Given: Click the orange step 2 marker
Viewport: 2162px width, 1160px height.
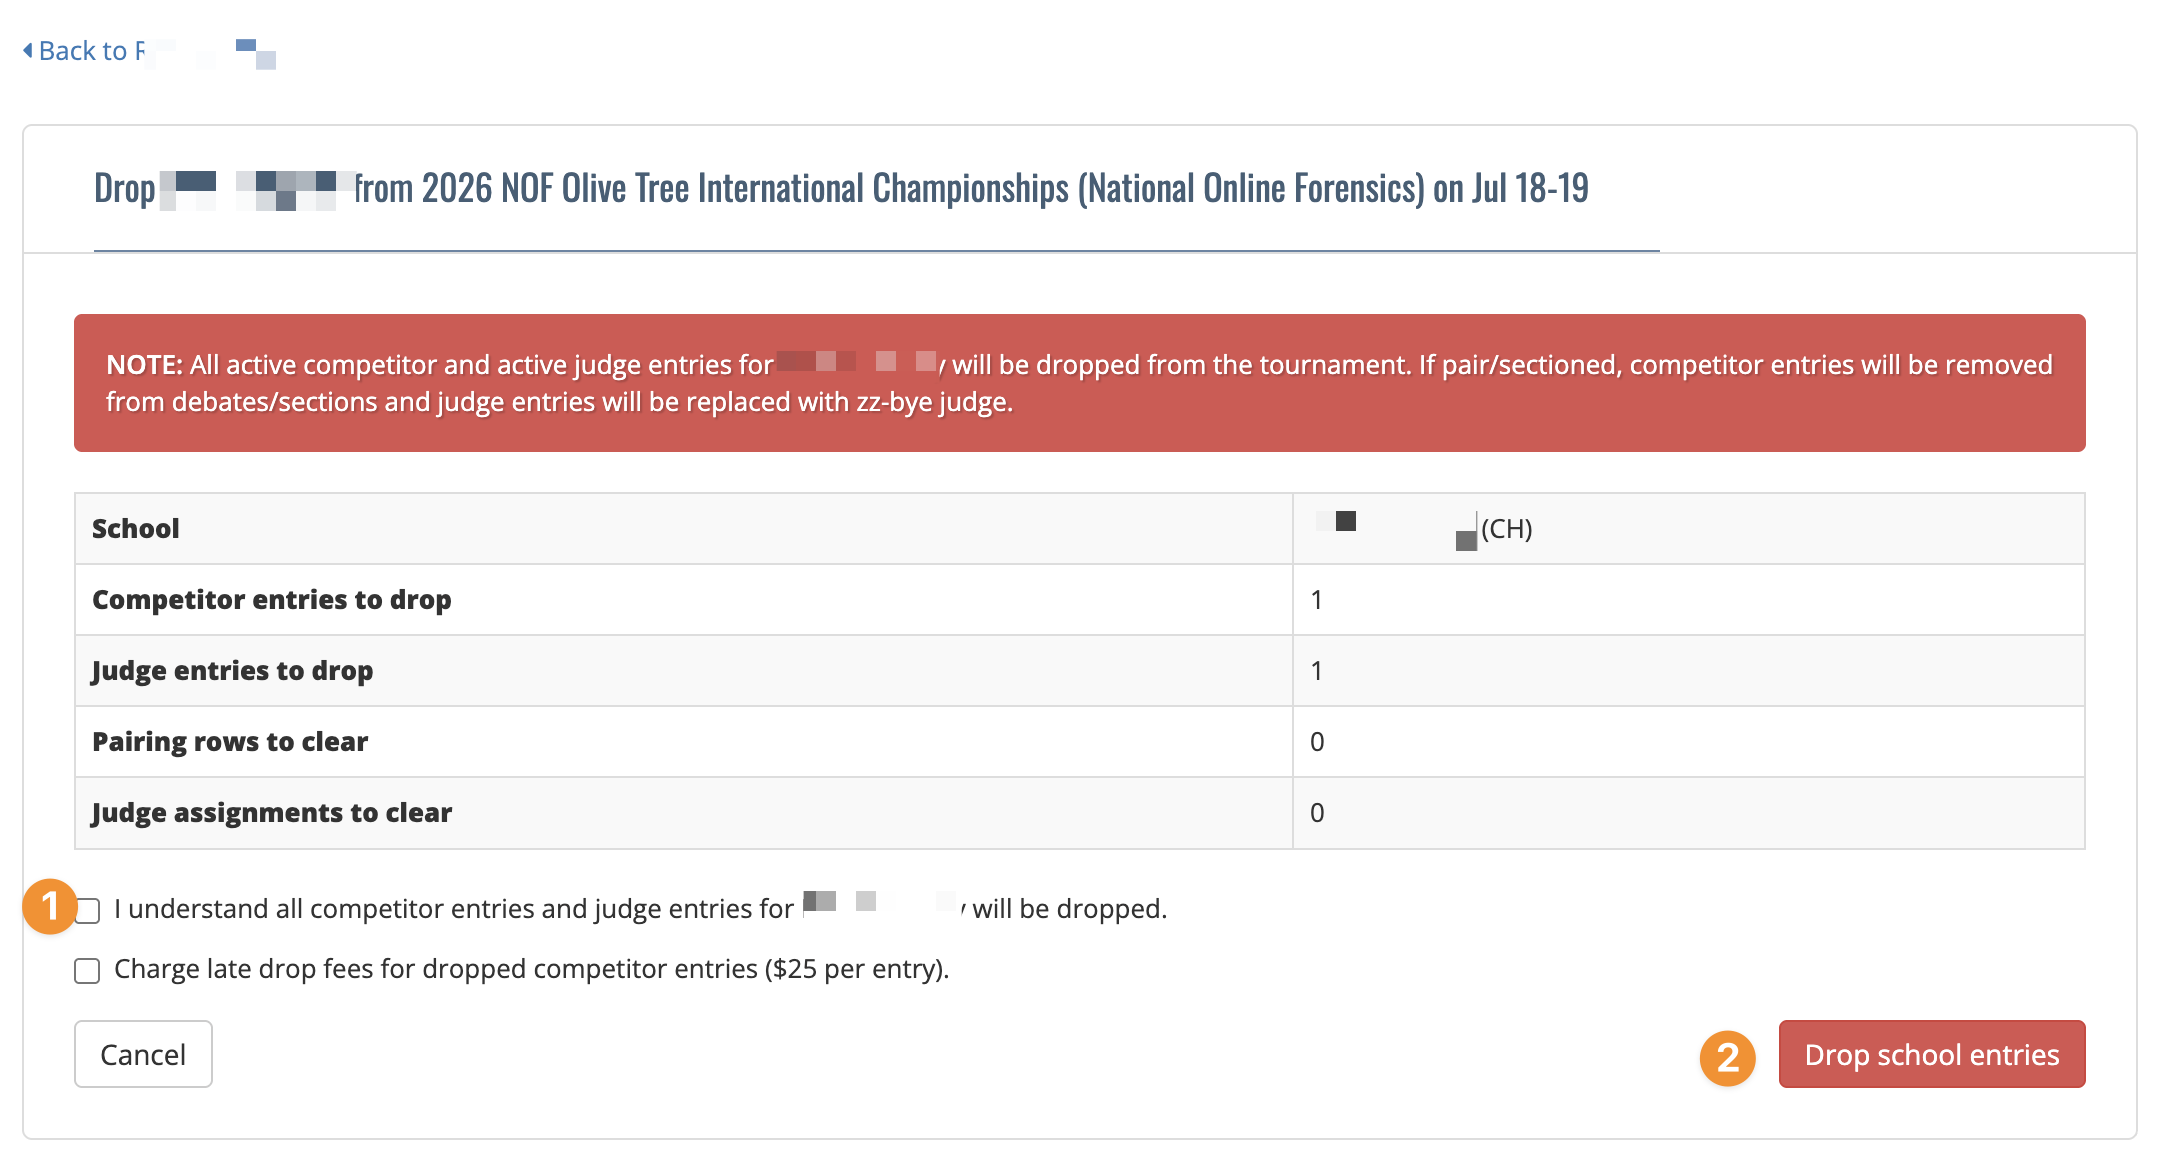Looking at the screenshot, I should pyautogui.click(x=1728, y=1058).
